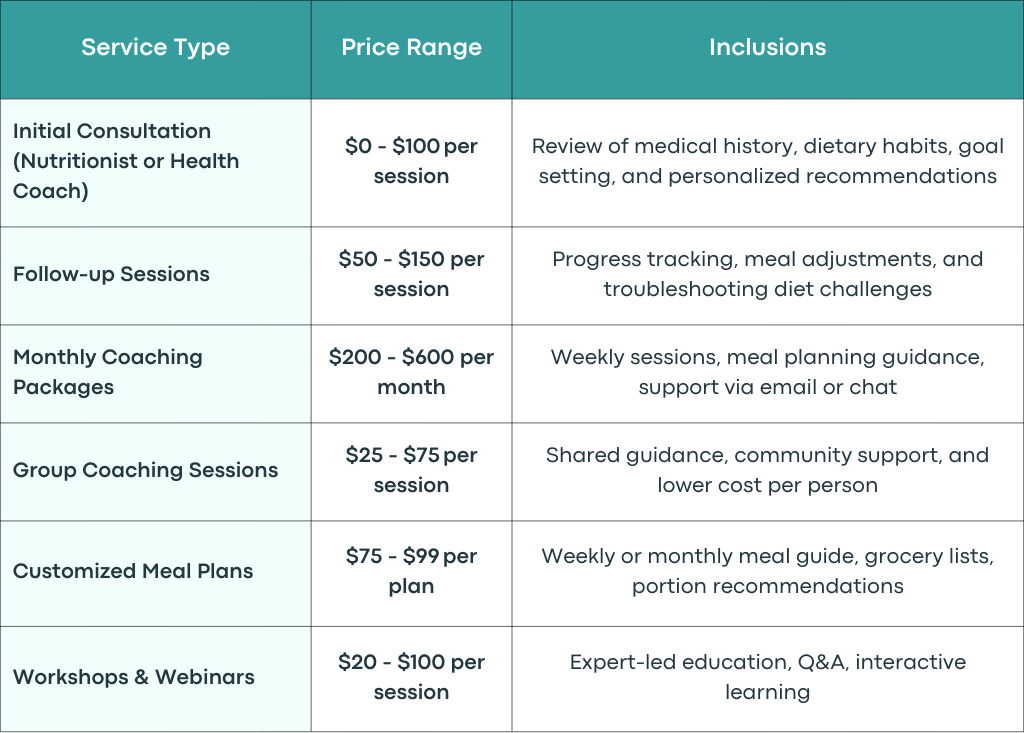Click the $0 - $100 per session price

click(411, 161)
